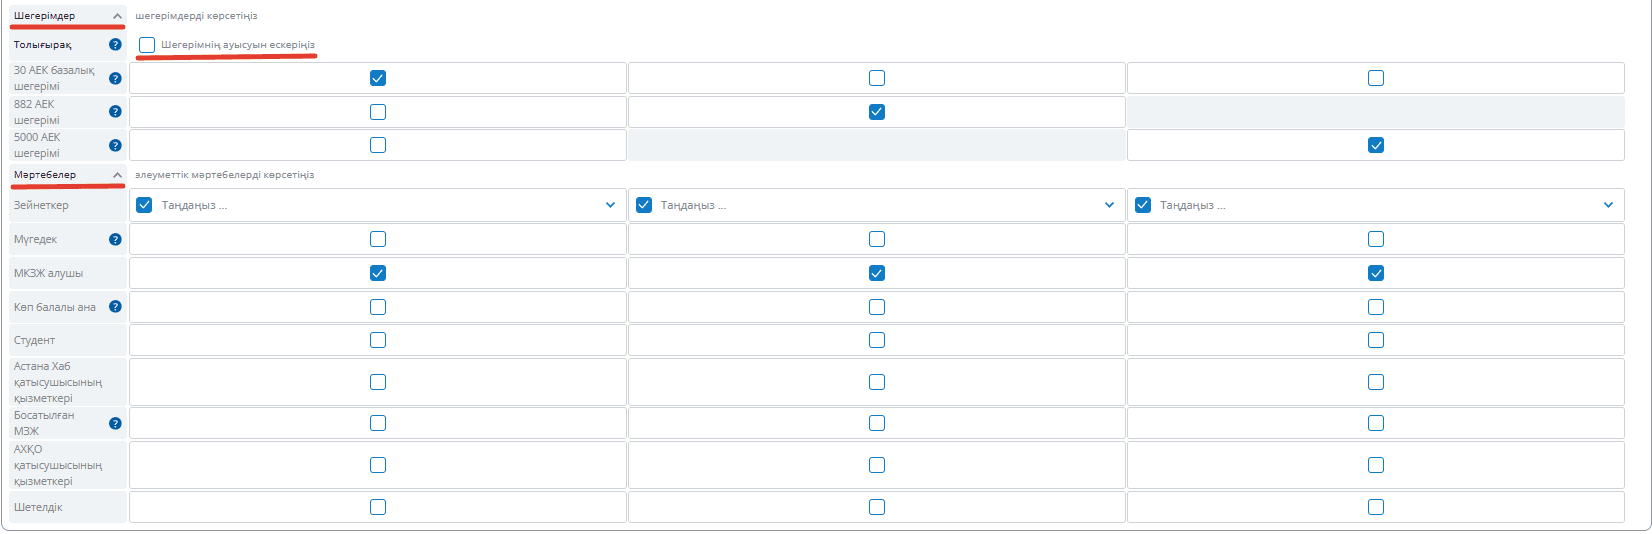Open help icon beside Көп балалы ана
The height and width of the screenshot is (534, 1652).
115,307
